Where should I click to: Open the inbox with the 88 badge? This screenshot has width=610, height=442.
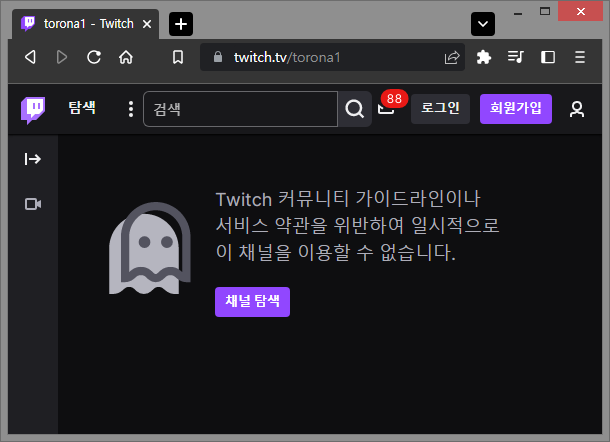[387, 108]
